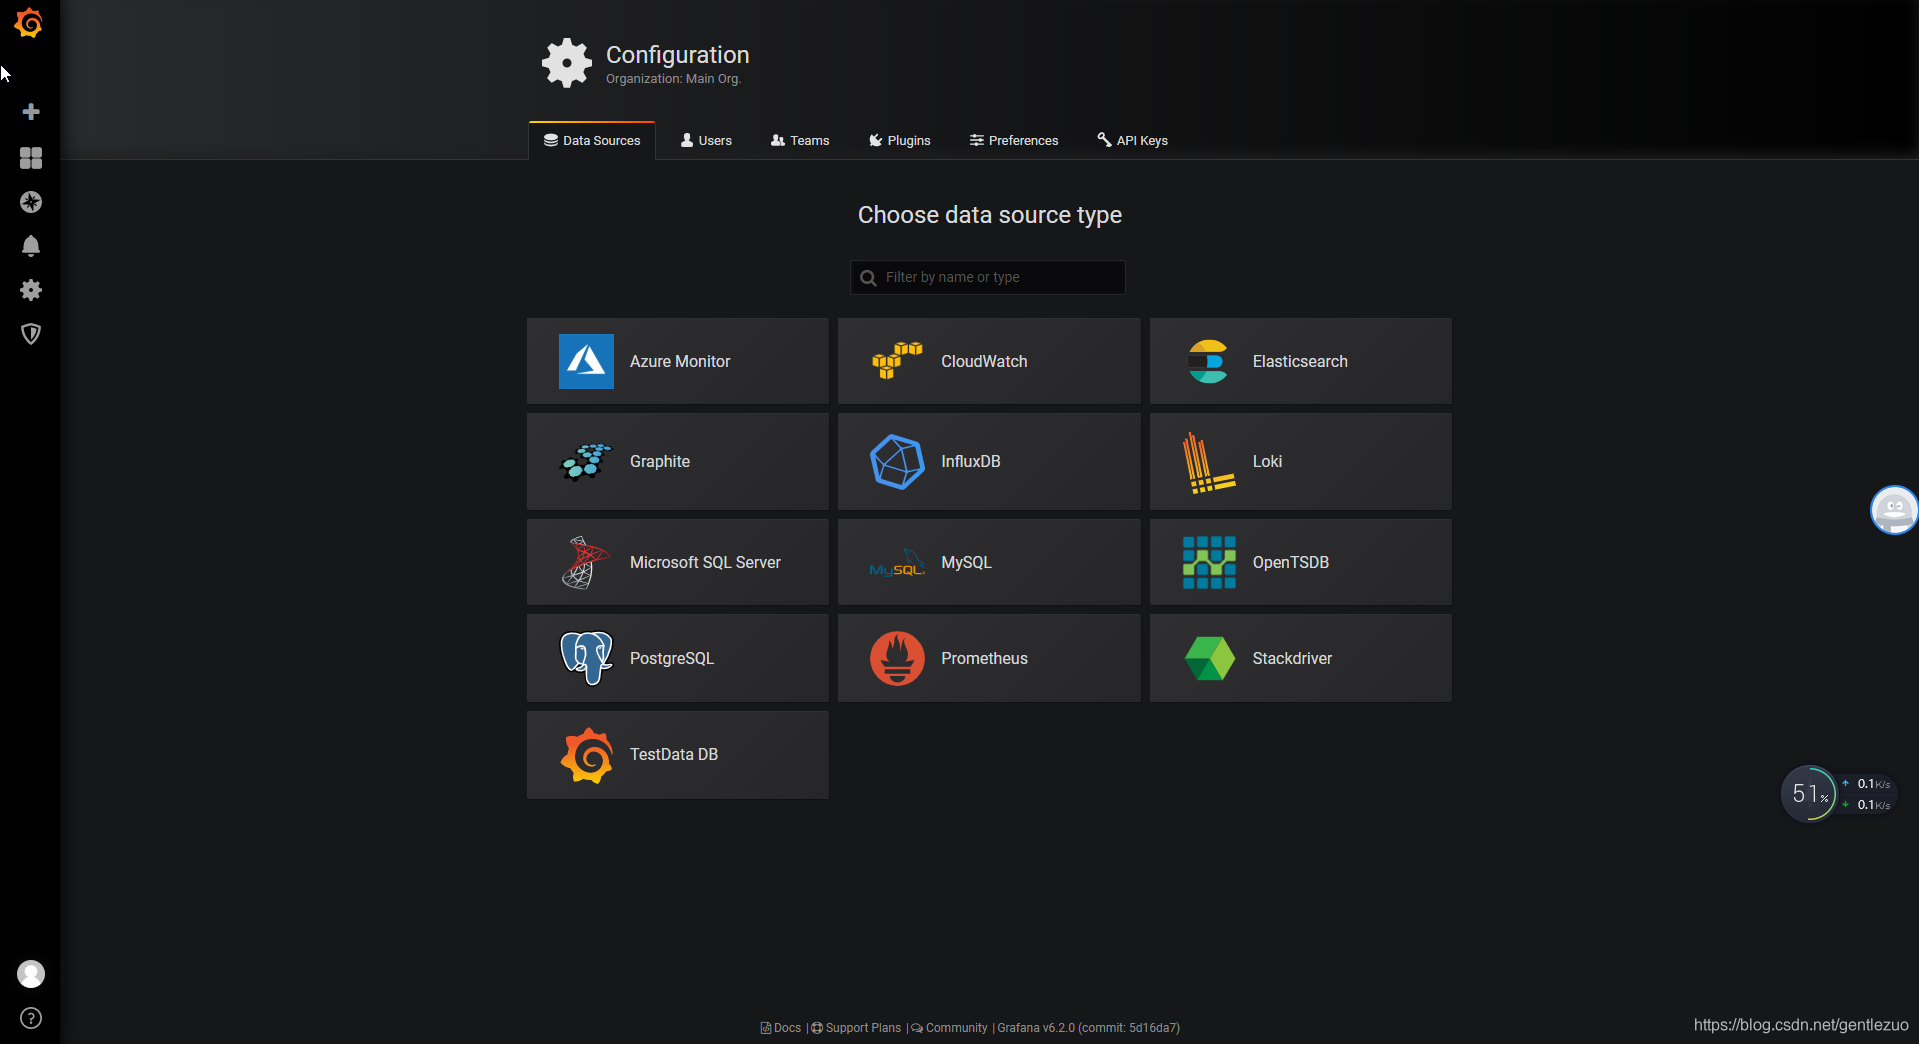
Task: Click the OpenTSDB grid logo icon
Action: pos(1209,562)
